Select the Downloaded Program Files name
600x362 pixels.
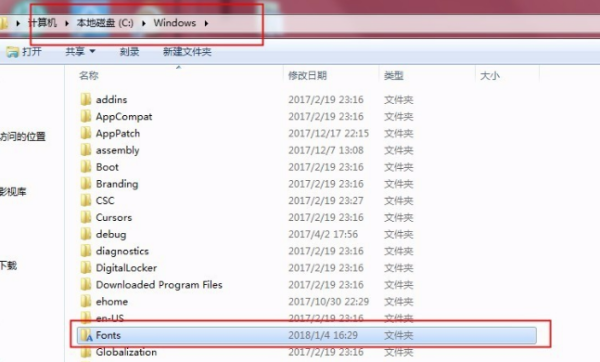pyautogui.click(x=159, y=285)
